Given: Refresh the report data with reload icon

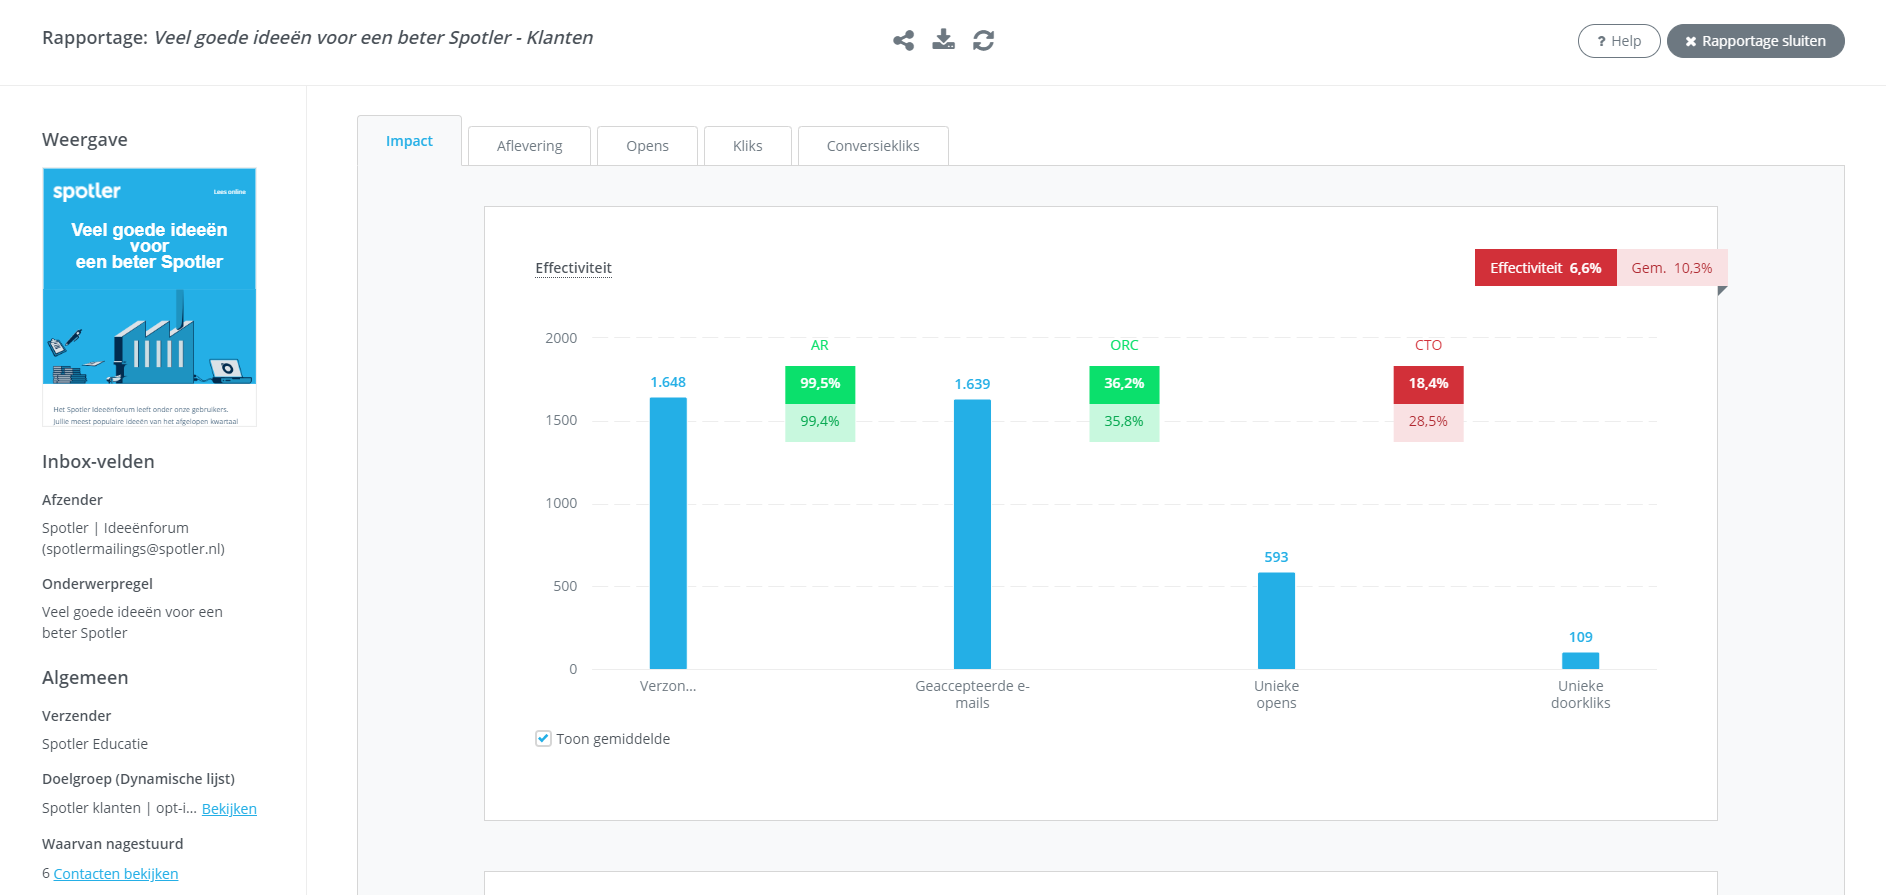Looking at the screenshot, I should point(983,41).
